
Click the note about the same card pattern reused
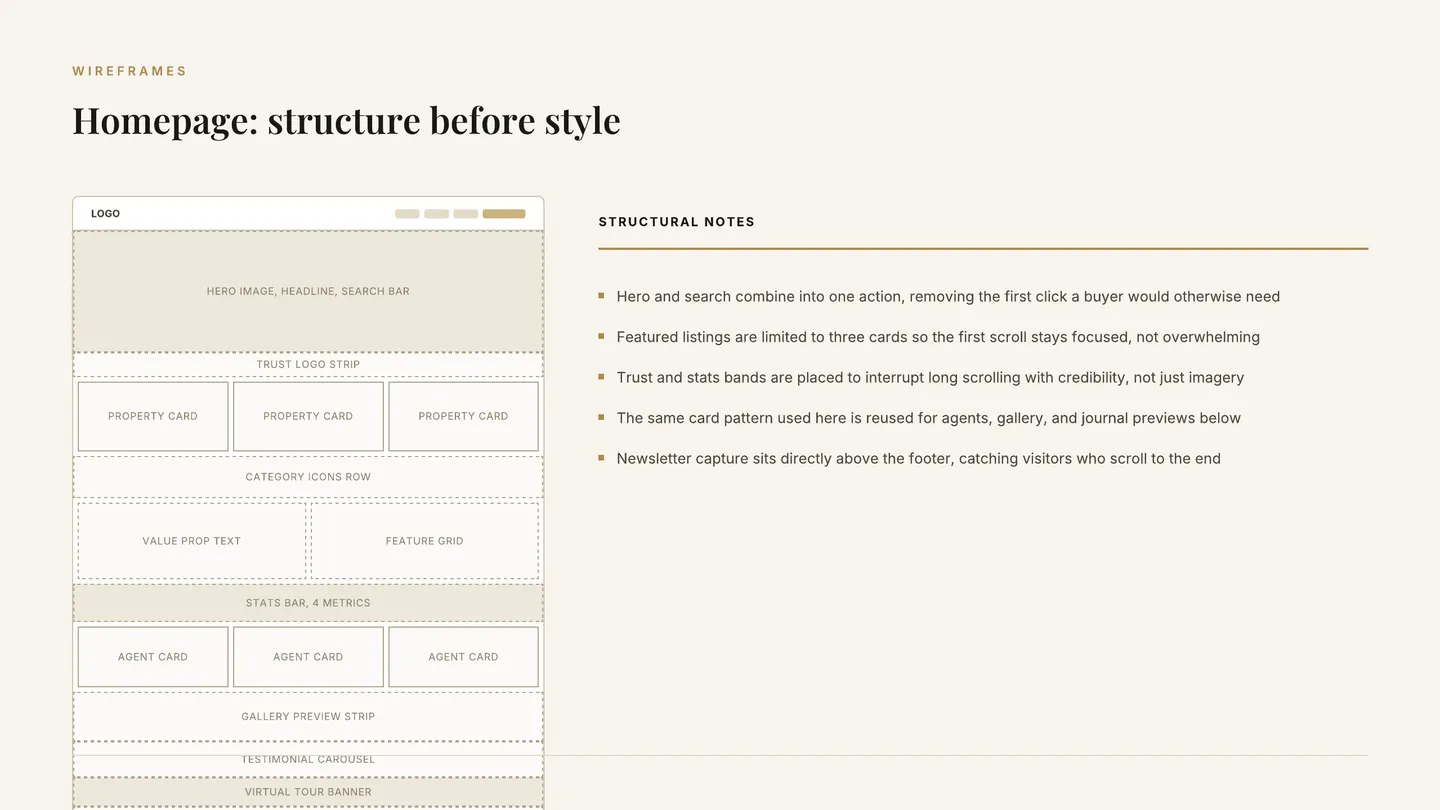click(x=928, y=418)
